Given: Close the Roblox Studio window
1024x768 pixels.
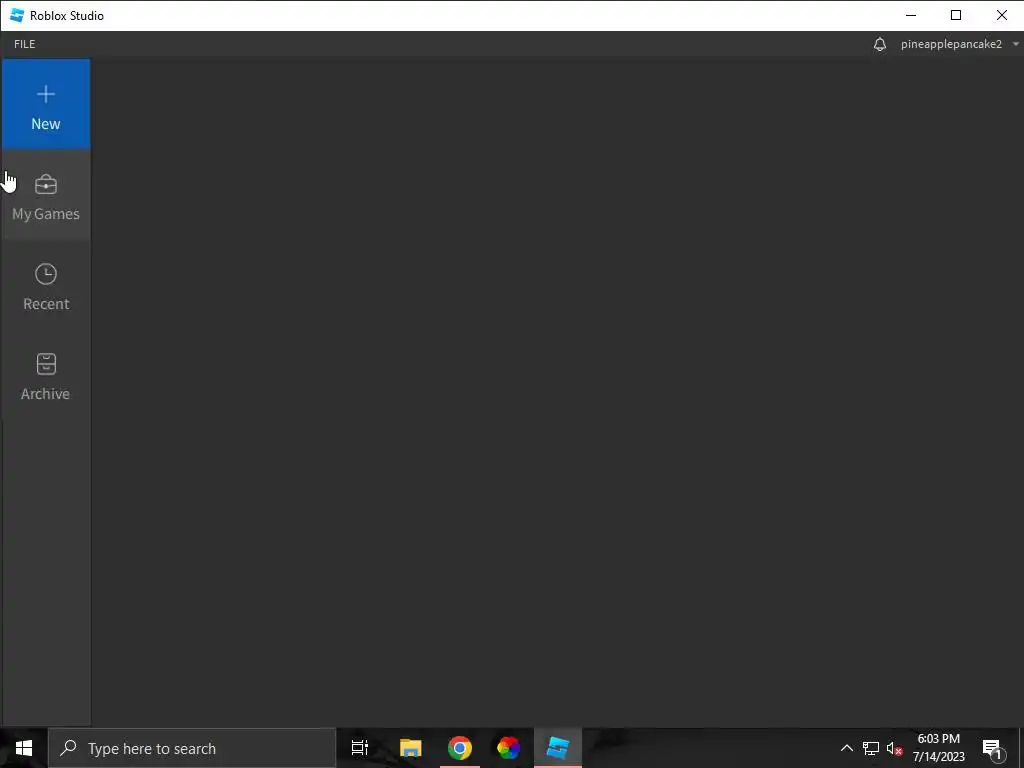Looking at the screenshot, I should (1001, 15).
